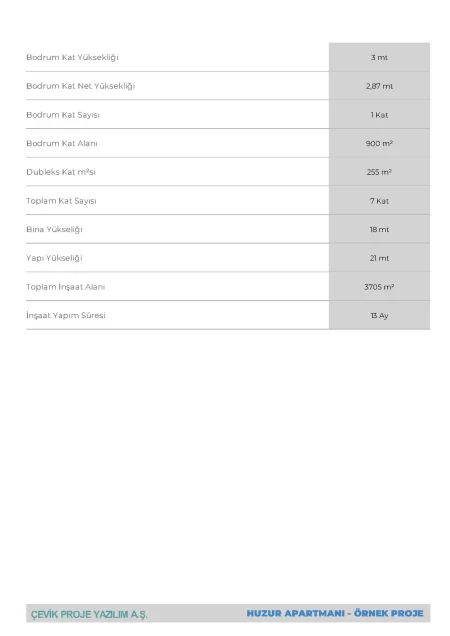This screenshot has width=450, height=636.
Task: Click the Toplam İnşaat Alanı label
Action: point(66,287)
